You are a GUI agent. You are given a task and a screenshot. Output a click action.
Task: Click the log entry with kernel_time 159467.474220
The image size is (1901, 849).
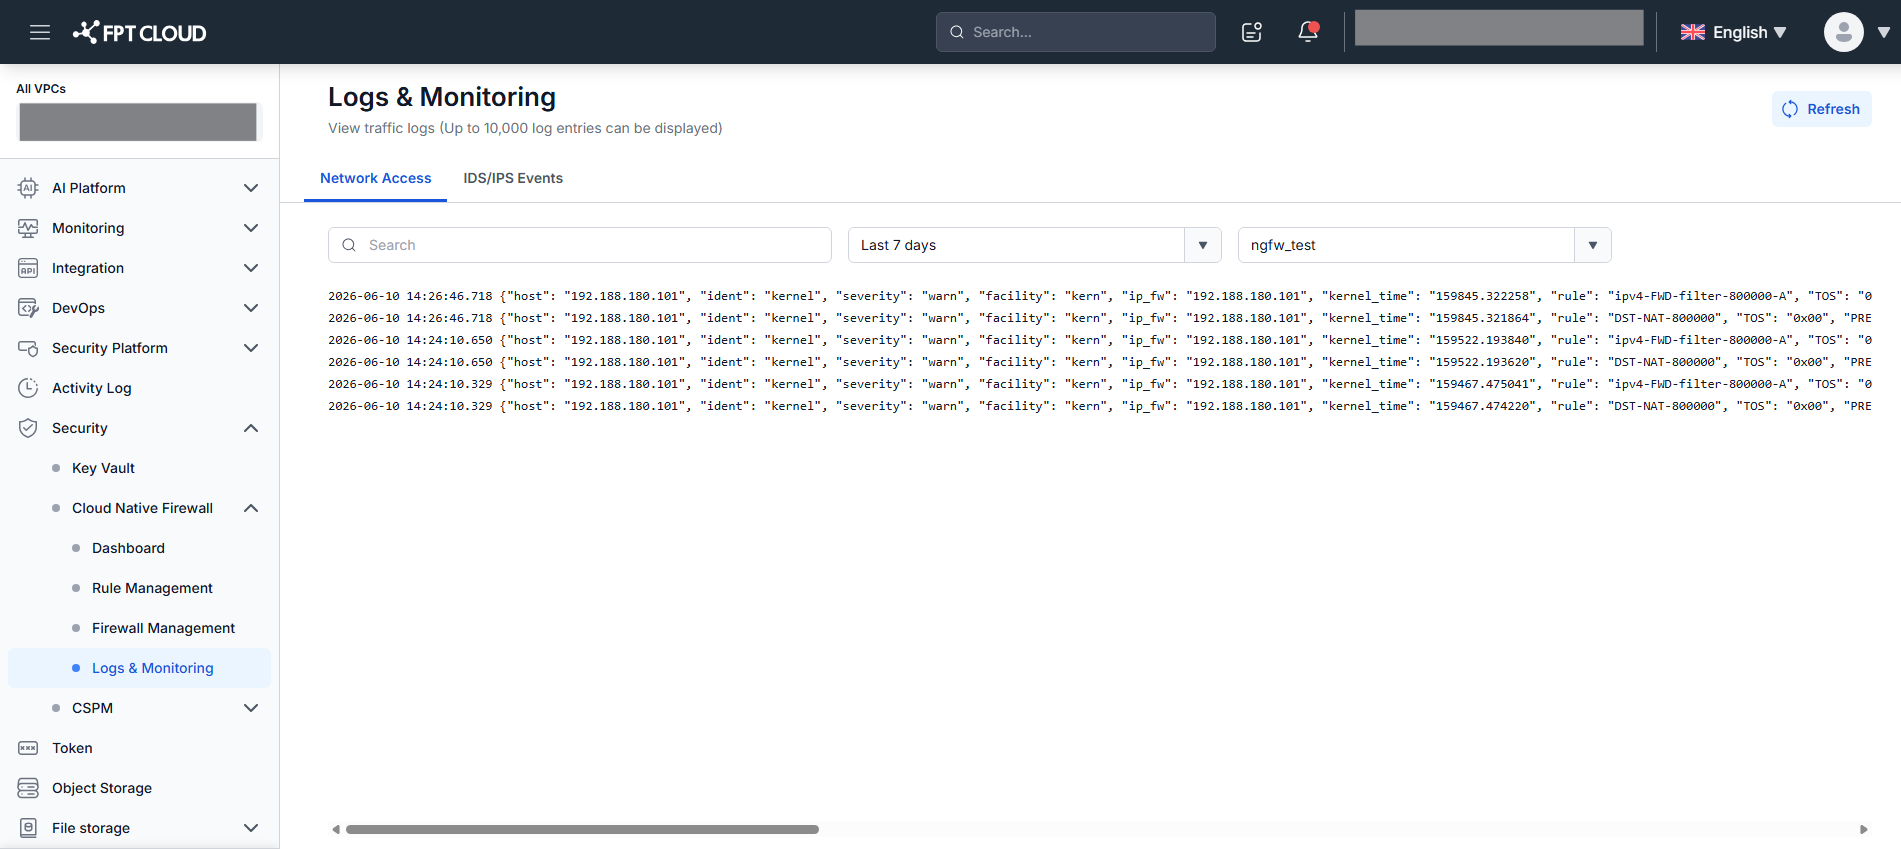pos(1100,406)
